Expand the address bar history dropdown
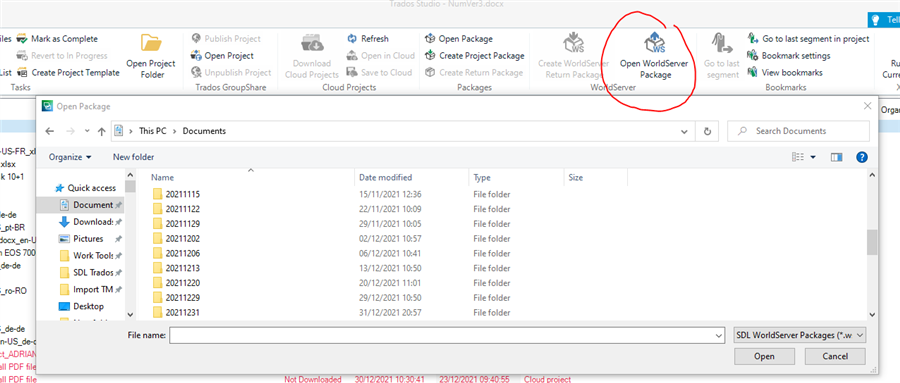This screenshot has height=383, width=900. coord(684,131)
